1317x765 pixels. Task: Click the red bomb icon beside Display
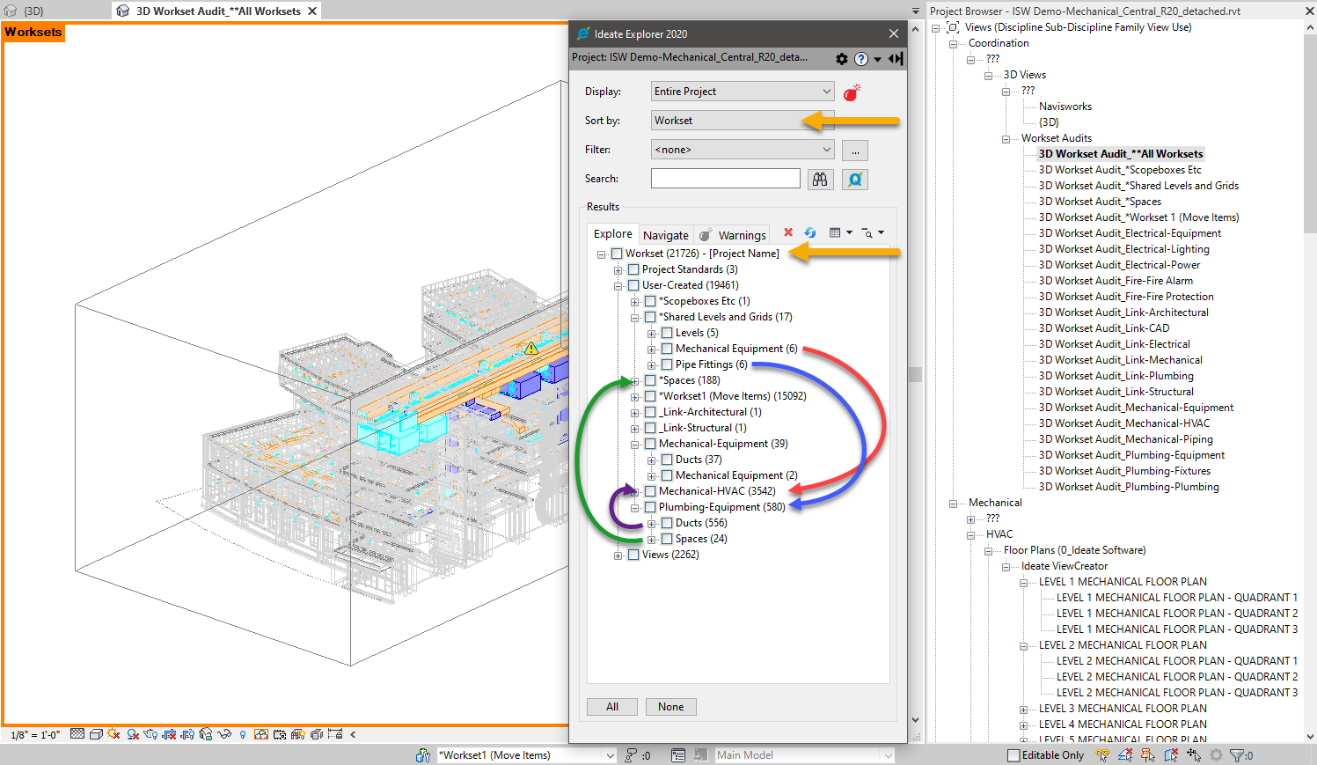852,92
